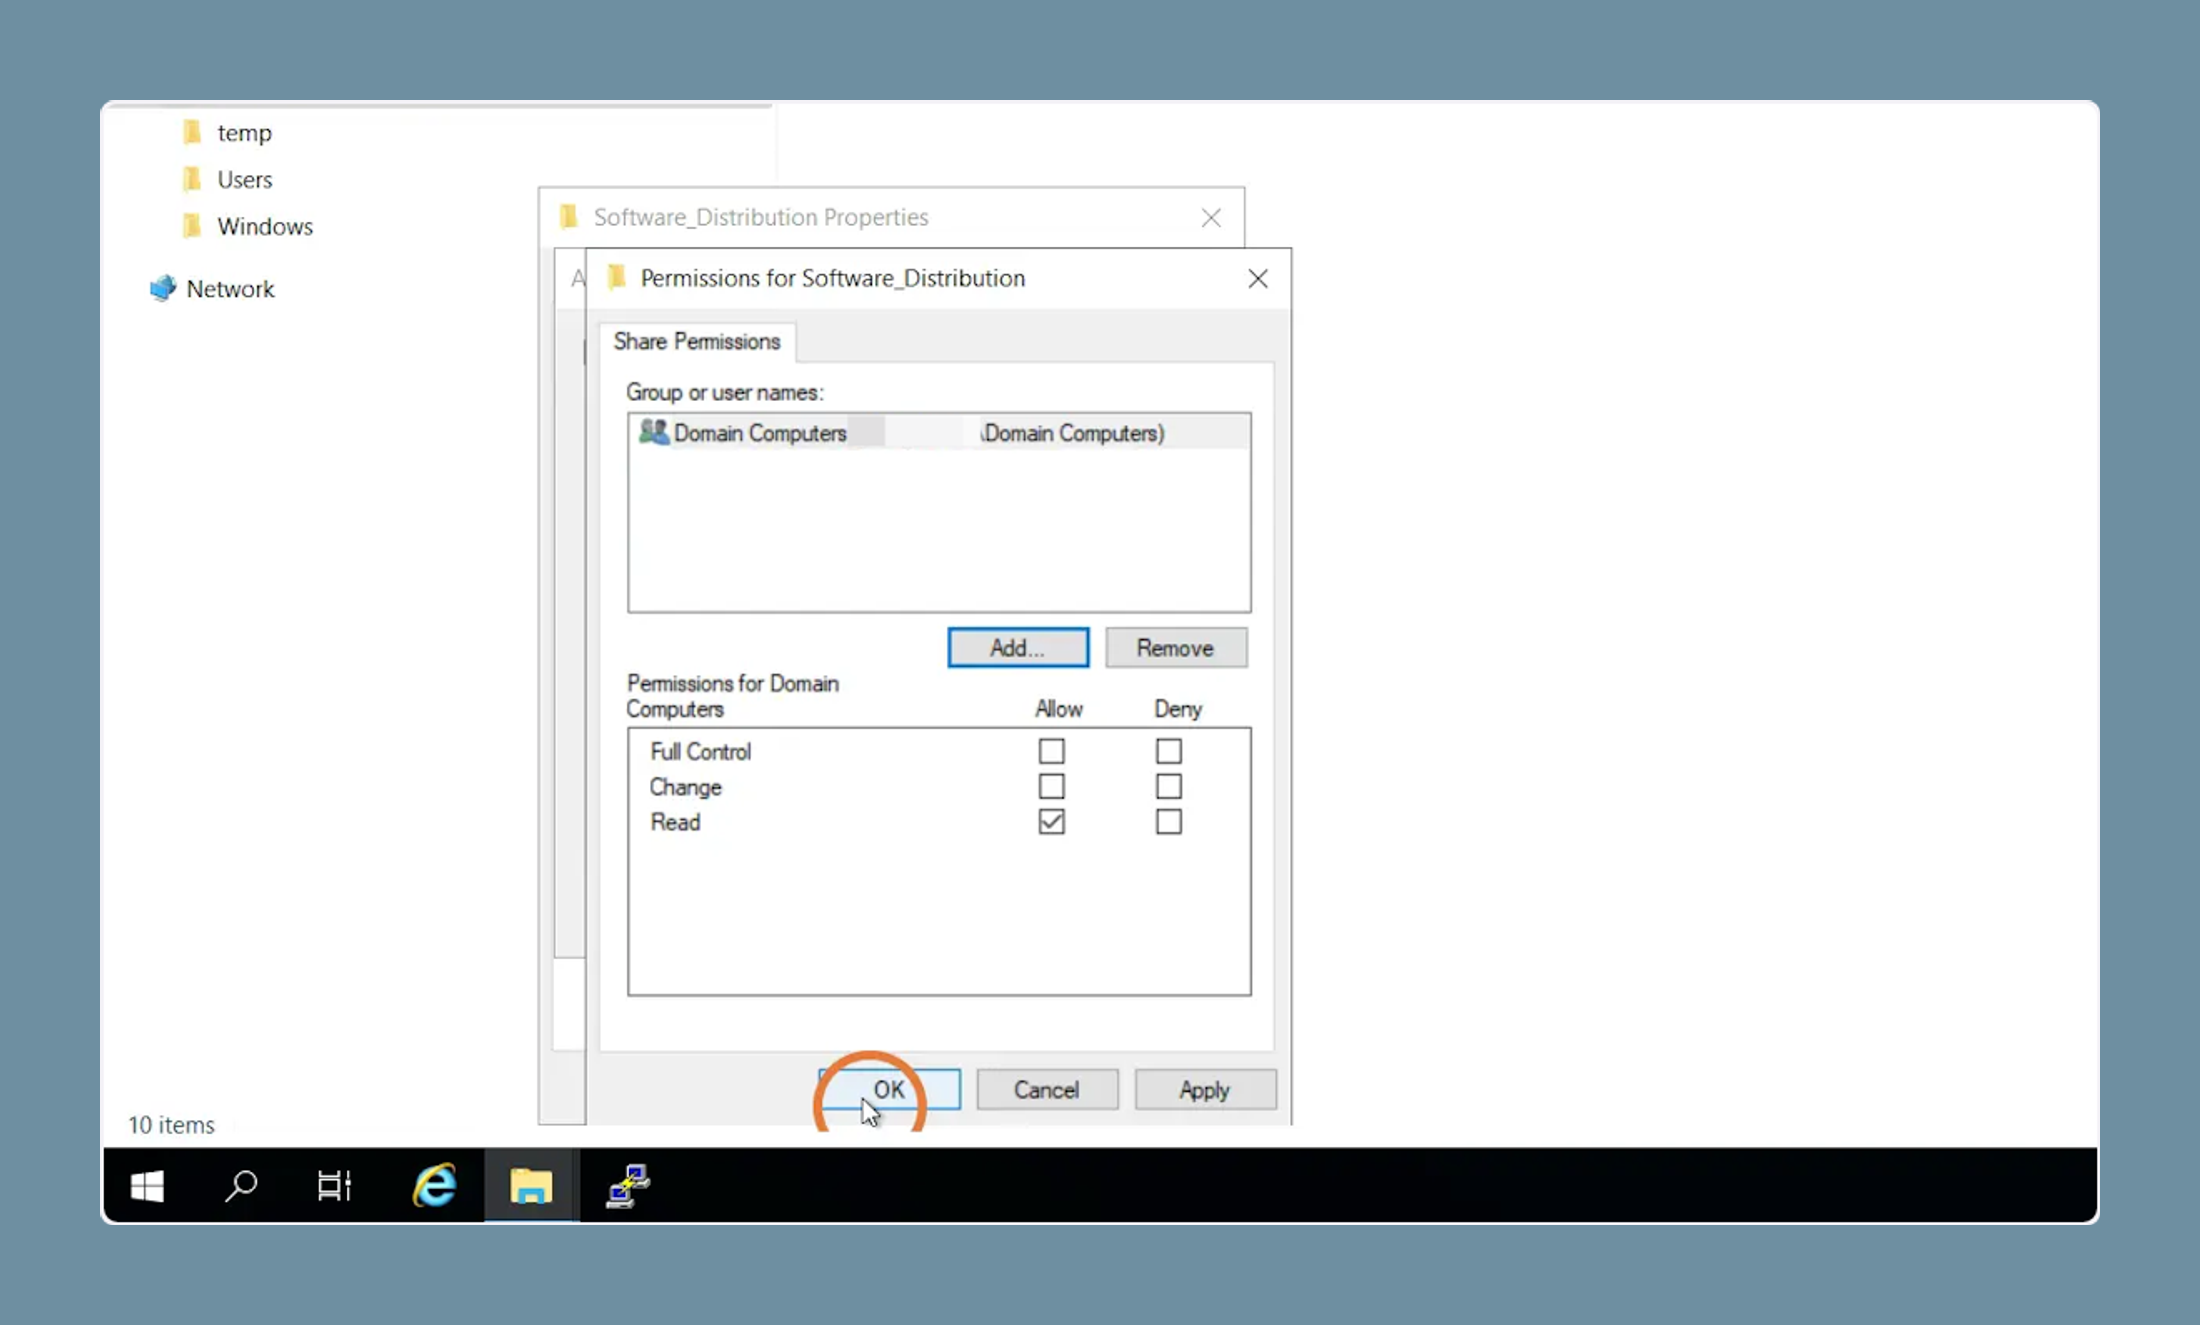Launch Internet Explorer from taskbar
The image size is (2200, 1325).
(435, 1186)
